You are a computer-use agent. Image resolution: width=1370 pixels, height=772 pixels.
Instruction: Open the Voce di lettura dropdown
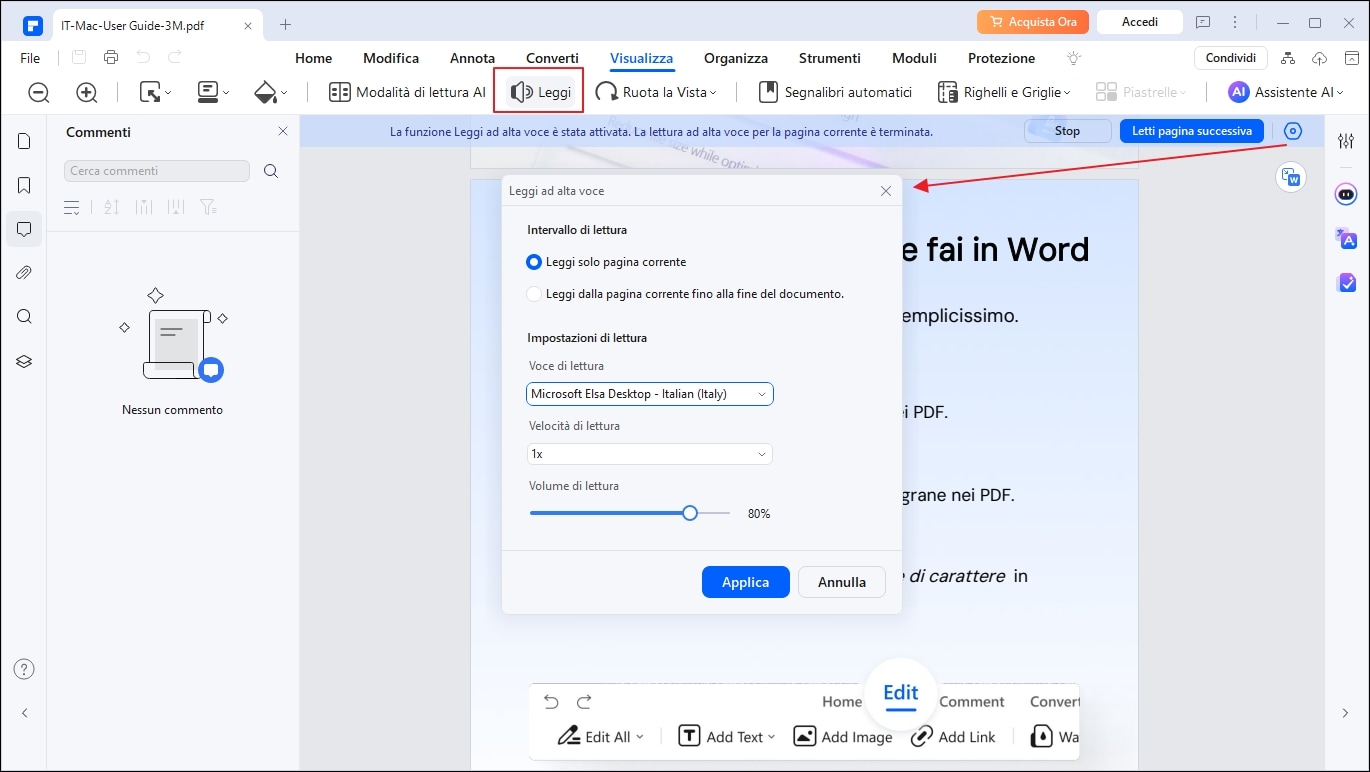(x=650, y=394)
